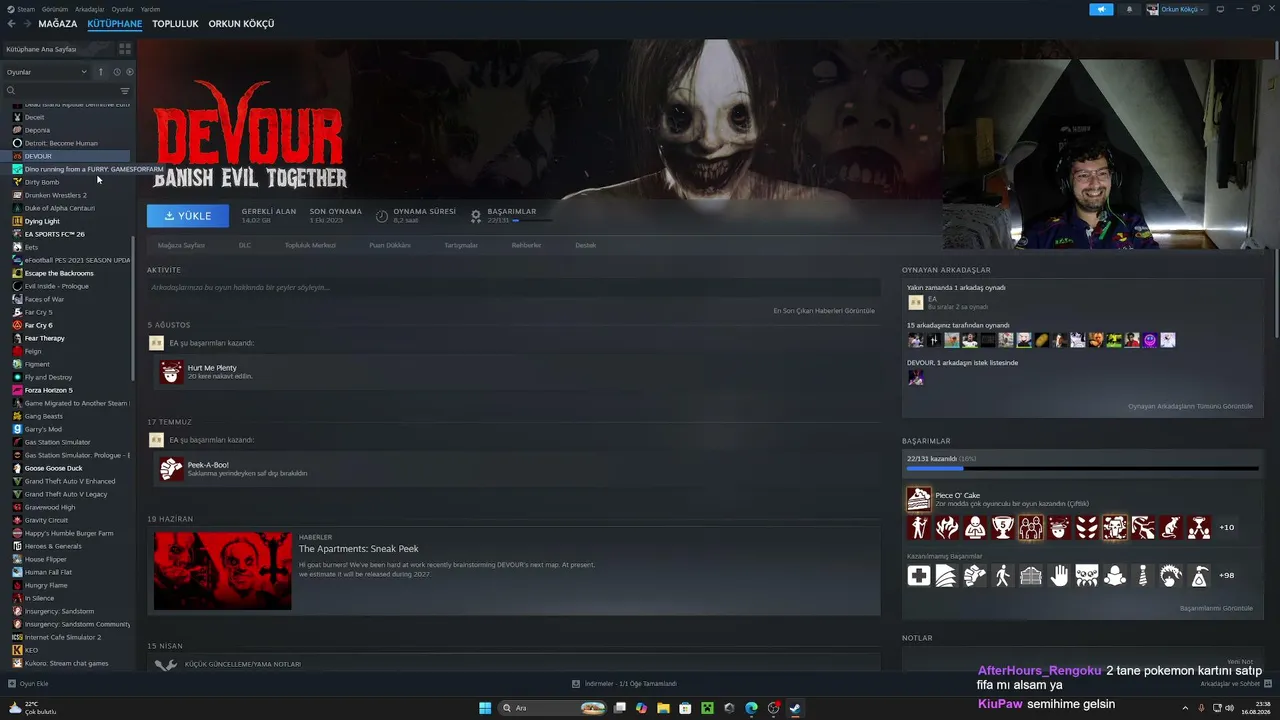1280x720 pixels.
Task: Open the Mağaza Sayfası tab
Action: pos(181,245)
